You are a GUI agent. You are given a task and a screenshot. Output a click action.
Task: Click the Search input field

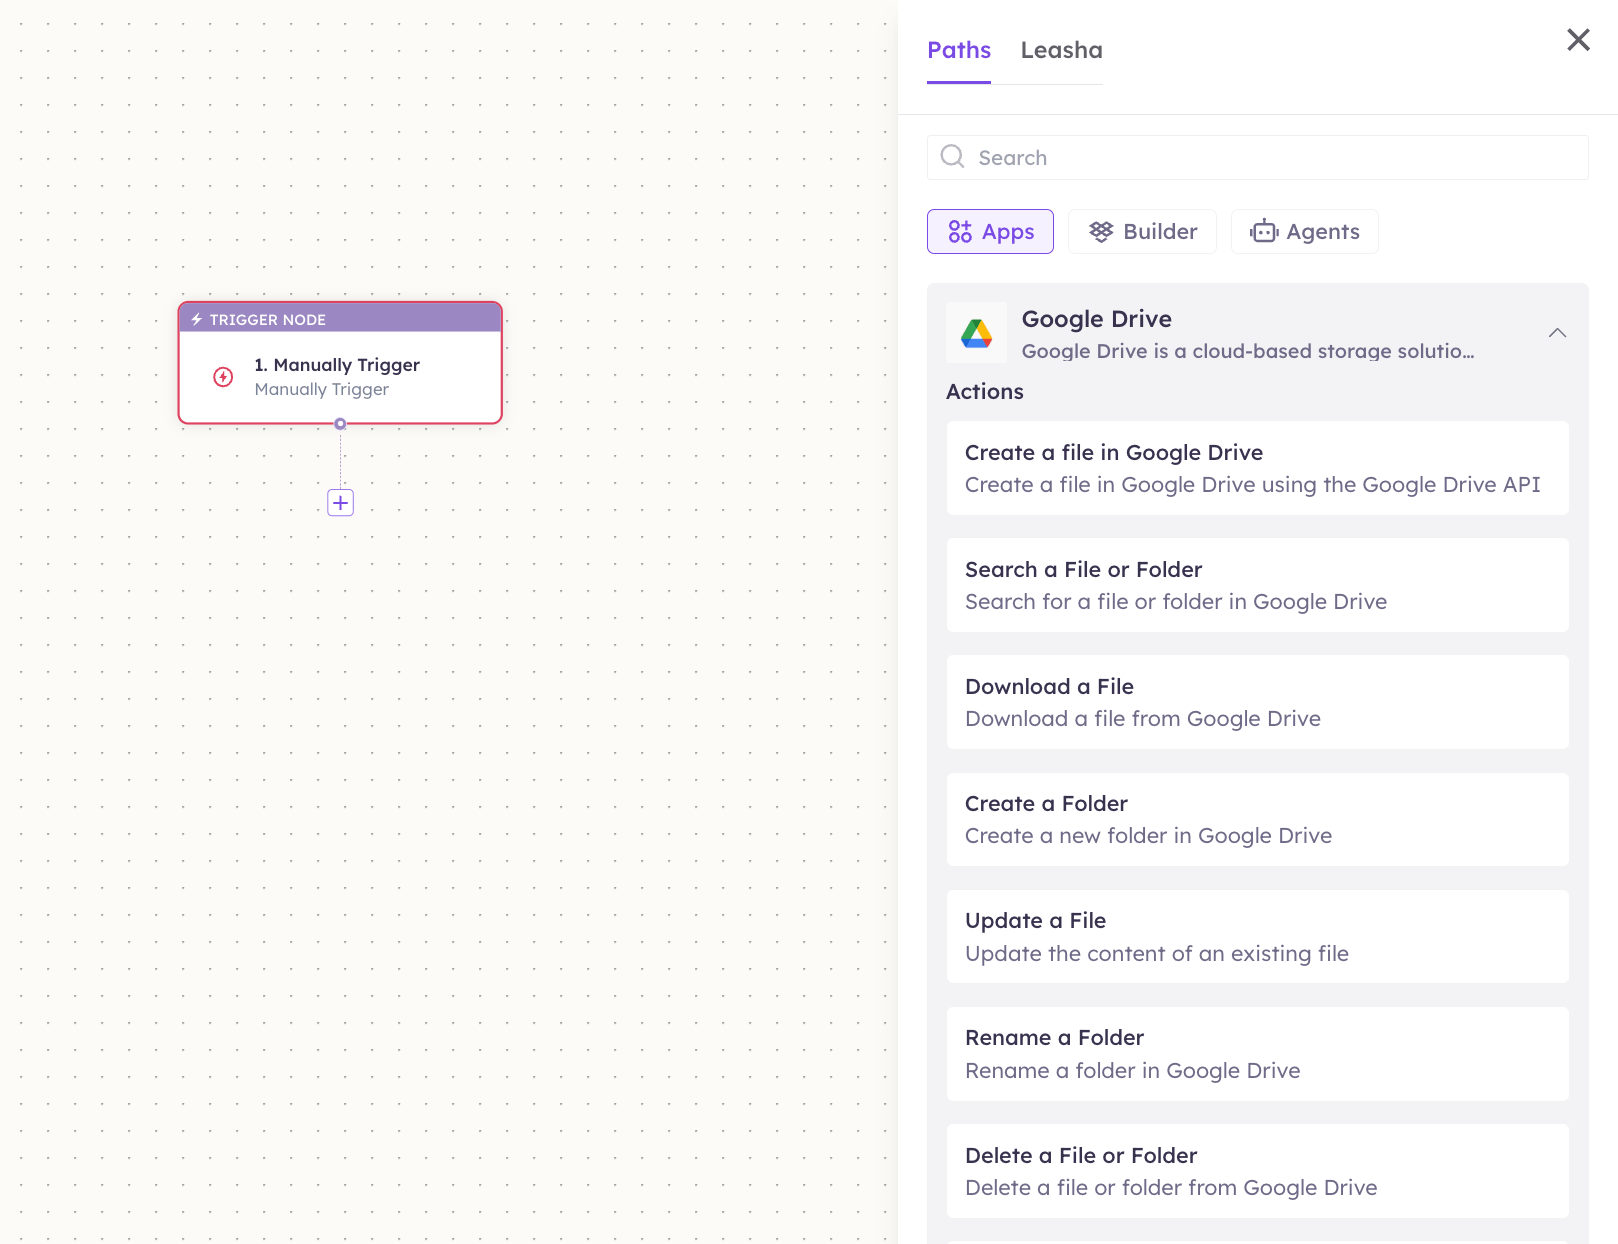[1257, 158]
